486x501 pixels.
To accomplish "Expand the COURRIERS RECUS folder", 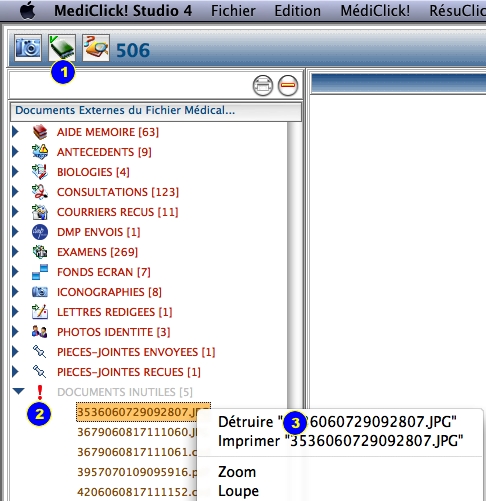I will pos(15,212).
